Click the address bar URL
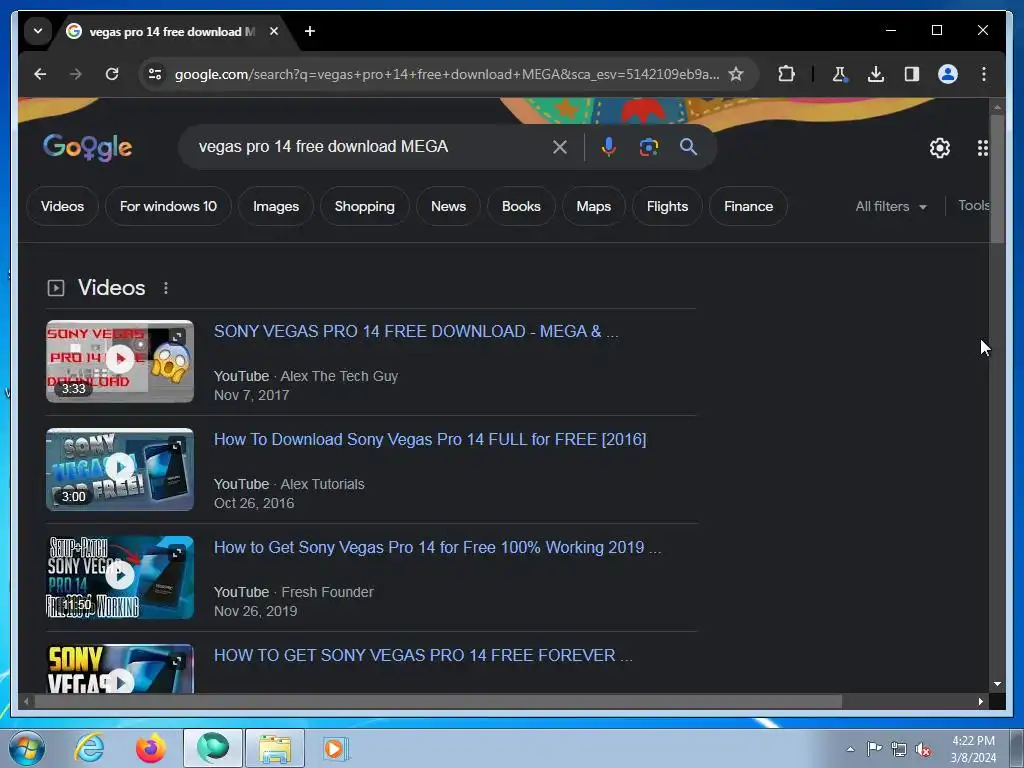Screen dimensions: 1024x768 pos(447,74)
